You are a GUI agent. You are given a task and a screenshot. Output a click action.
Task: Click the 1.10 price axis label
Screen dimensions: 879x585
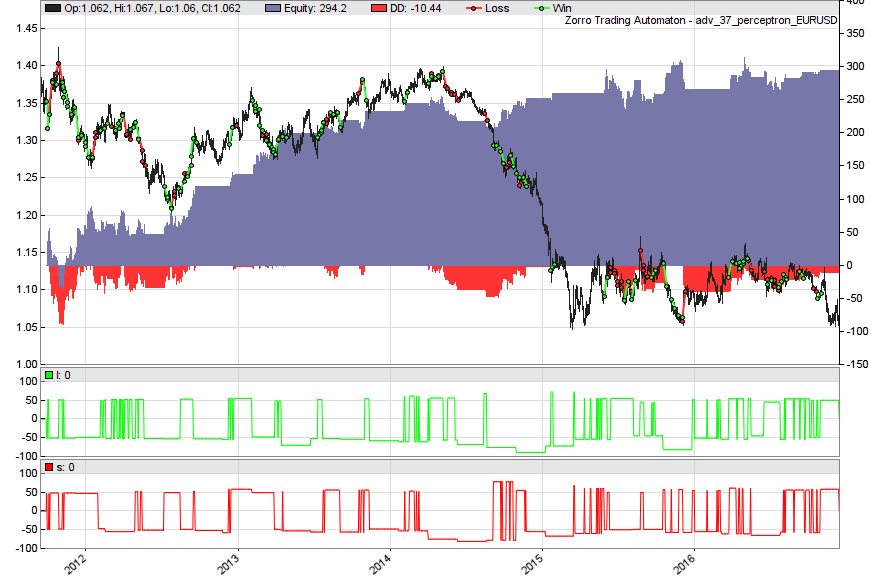(x=27, y=290)
